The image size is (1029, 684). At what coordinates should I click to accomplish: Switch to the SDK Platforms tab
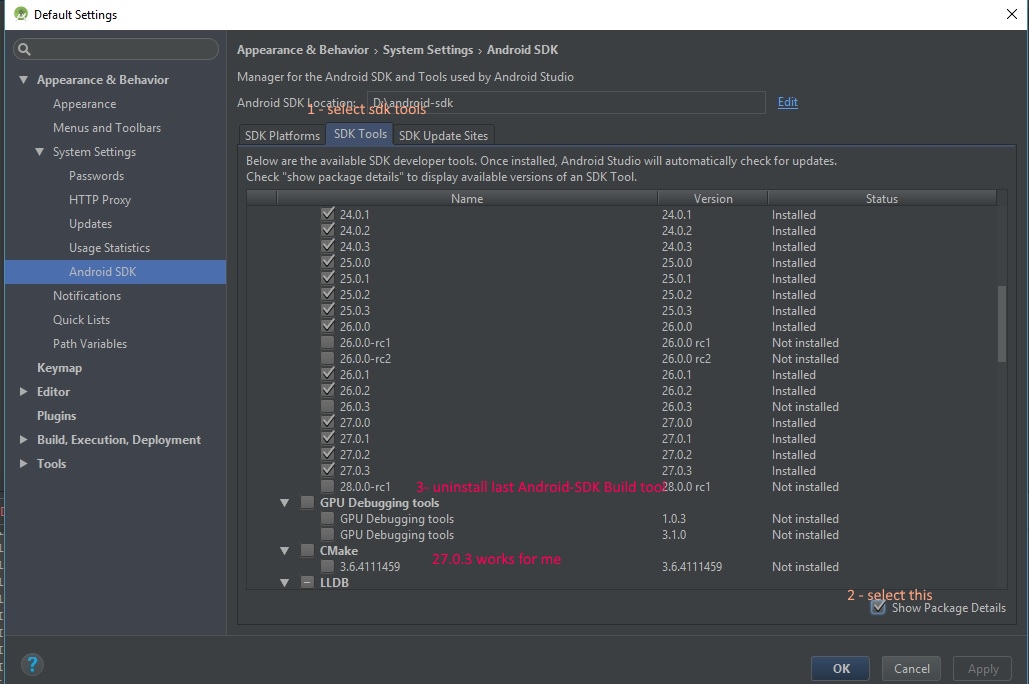pyautogui.click(x=282, y=135)
